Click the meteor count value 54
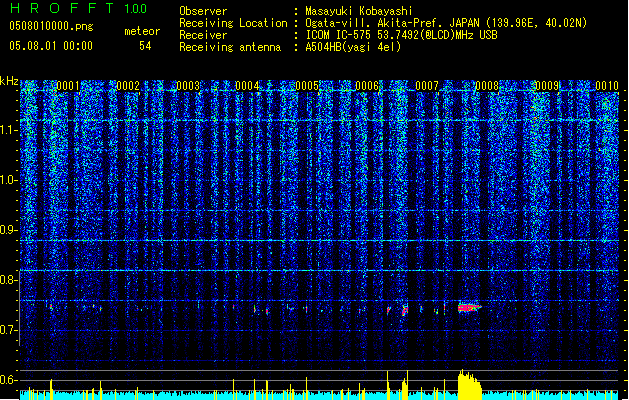629x400 pixels. (x=145, y=46)
